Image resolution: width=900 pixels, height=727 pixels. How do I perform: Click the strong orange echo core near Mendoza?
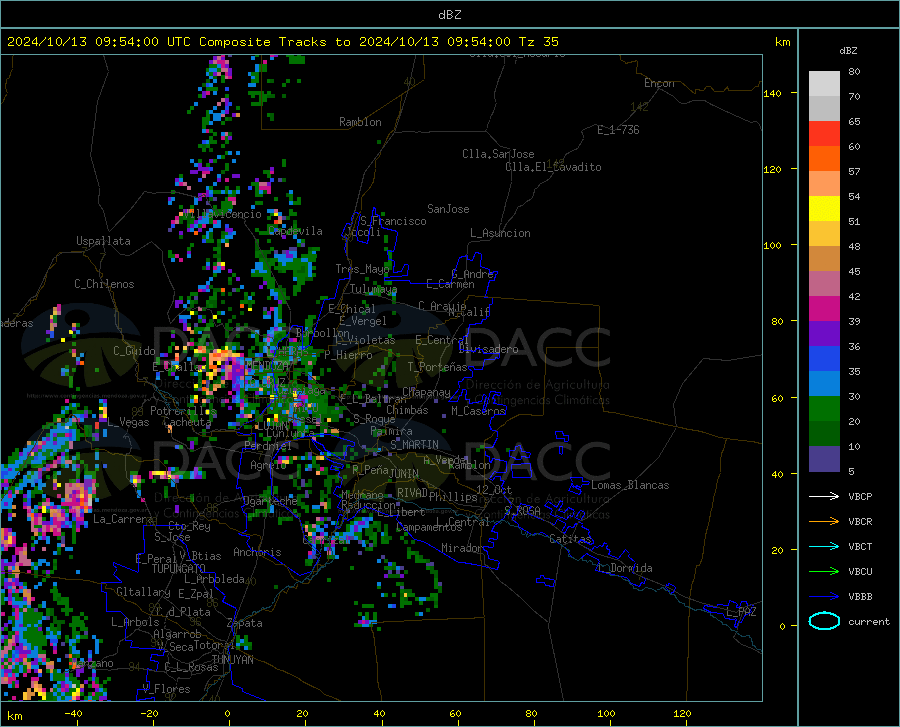(x=221, y=363)
